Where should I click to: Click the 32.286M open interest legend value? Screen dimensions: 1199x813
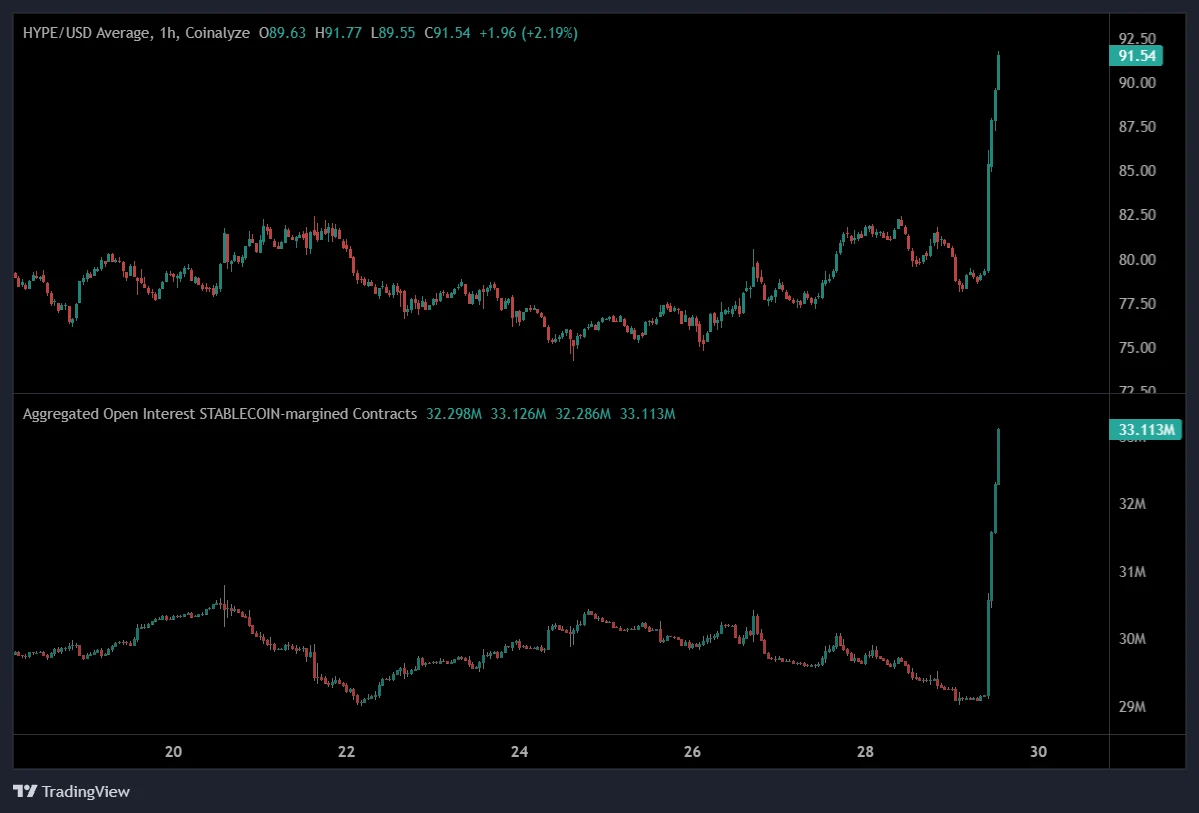tap(583, 414)
